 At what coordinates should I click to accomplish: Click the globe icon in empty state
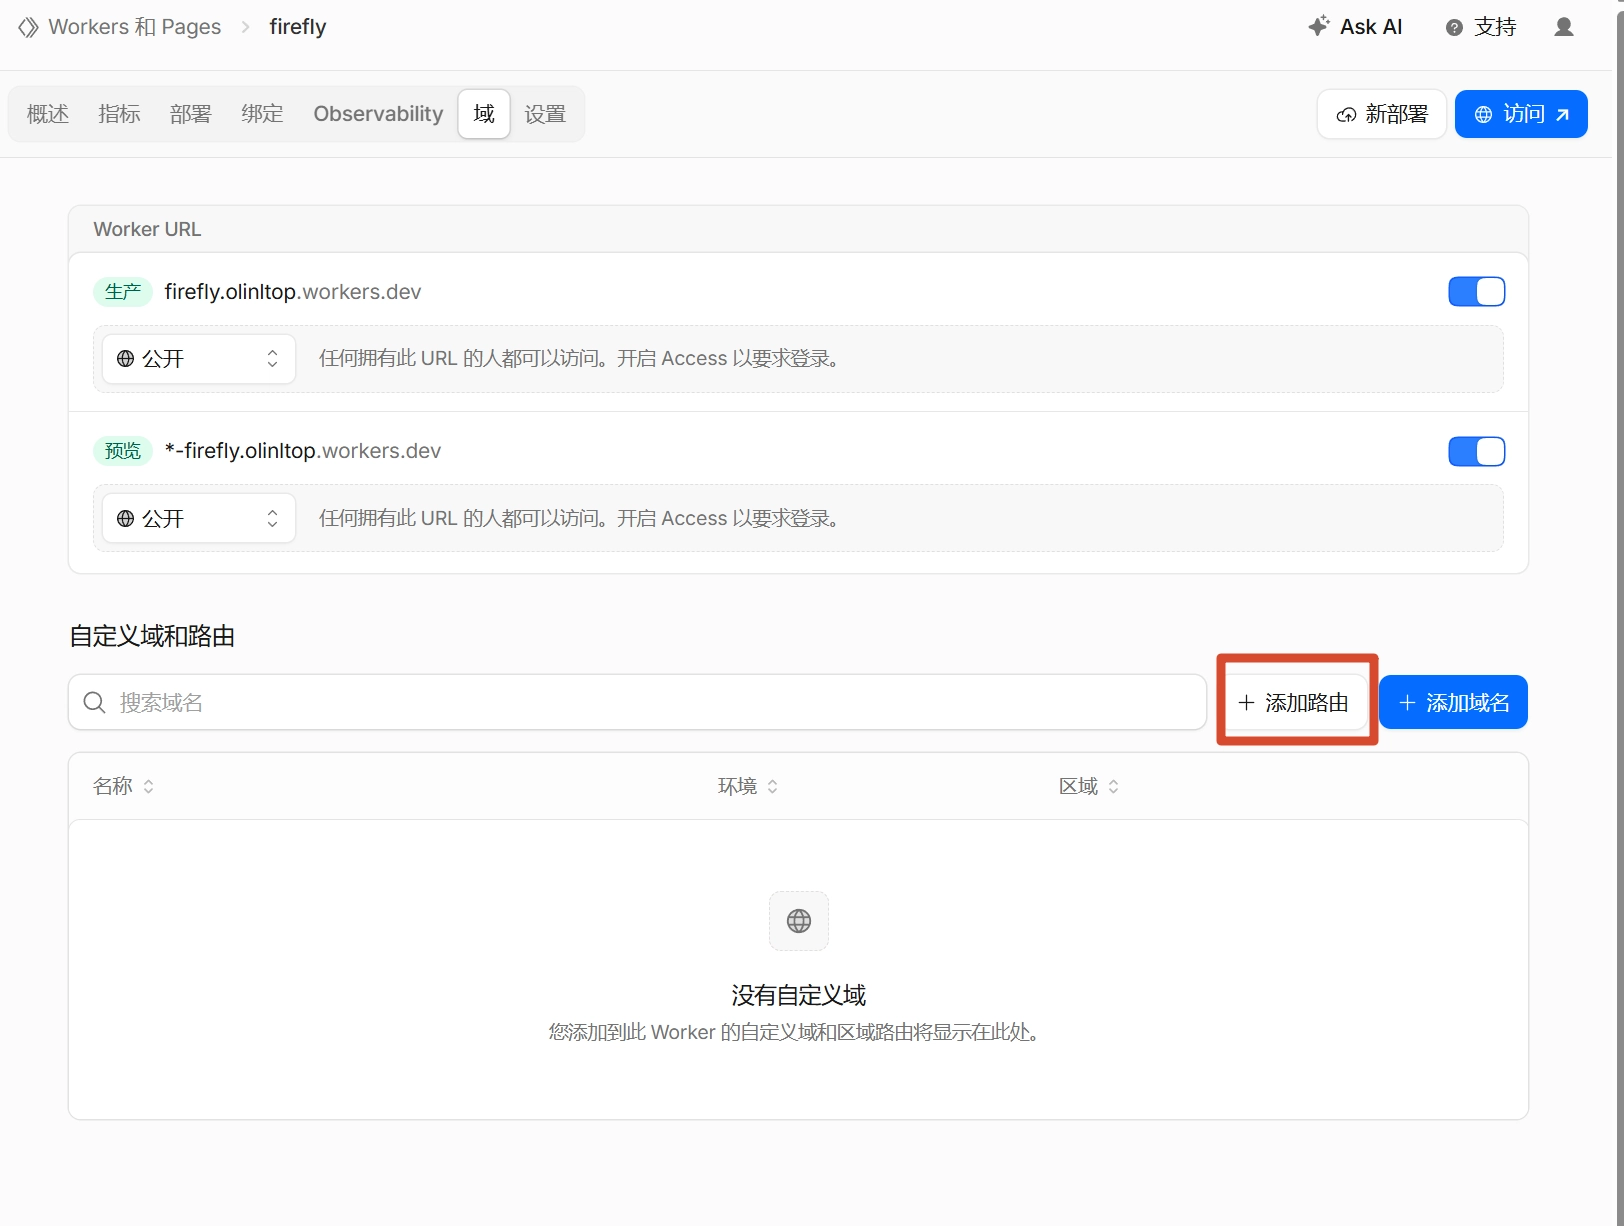pyautogui.click(x=799, y=921)
